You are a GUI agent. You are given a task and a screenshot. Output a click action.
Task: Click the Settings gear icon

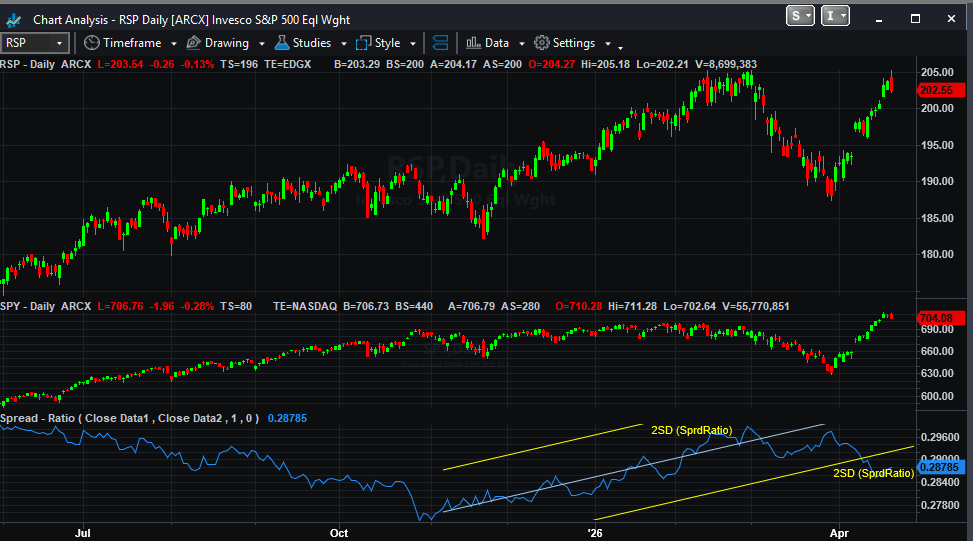[x=542, y=43]
